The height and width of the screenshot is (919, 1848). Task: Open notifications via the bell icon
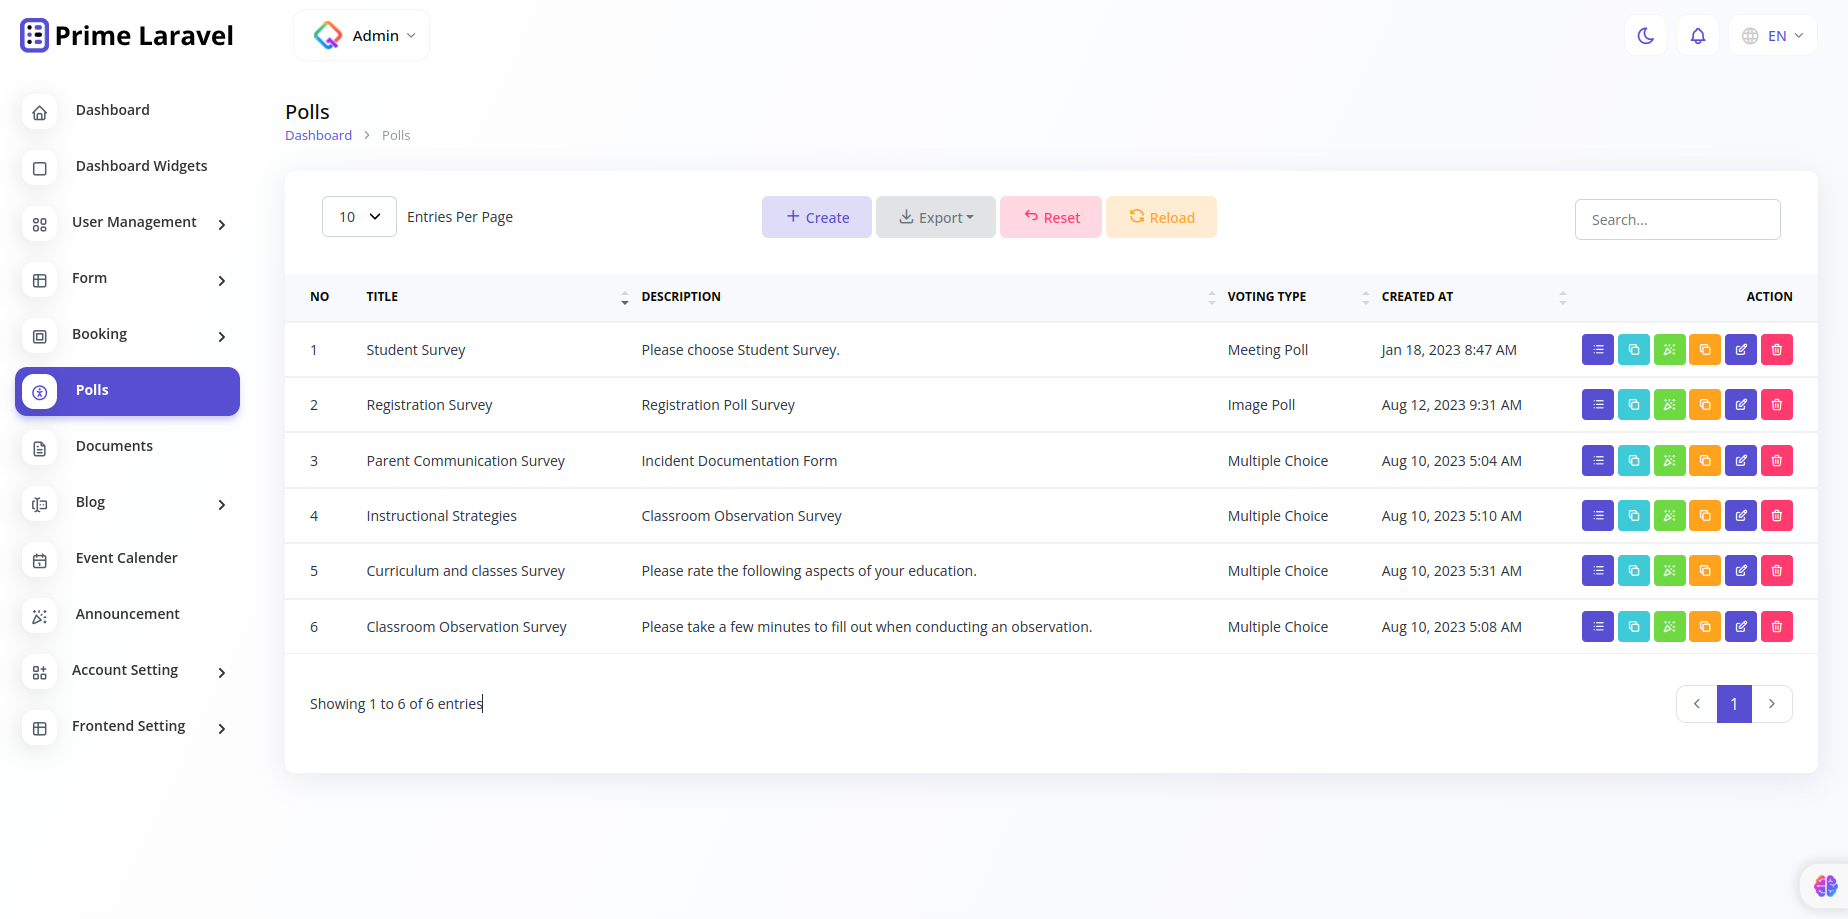coord(1698,35)
